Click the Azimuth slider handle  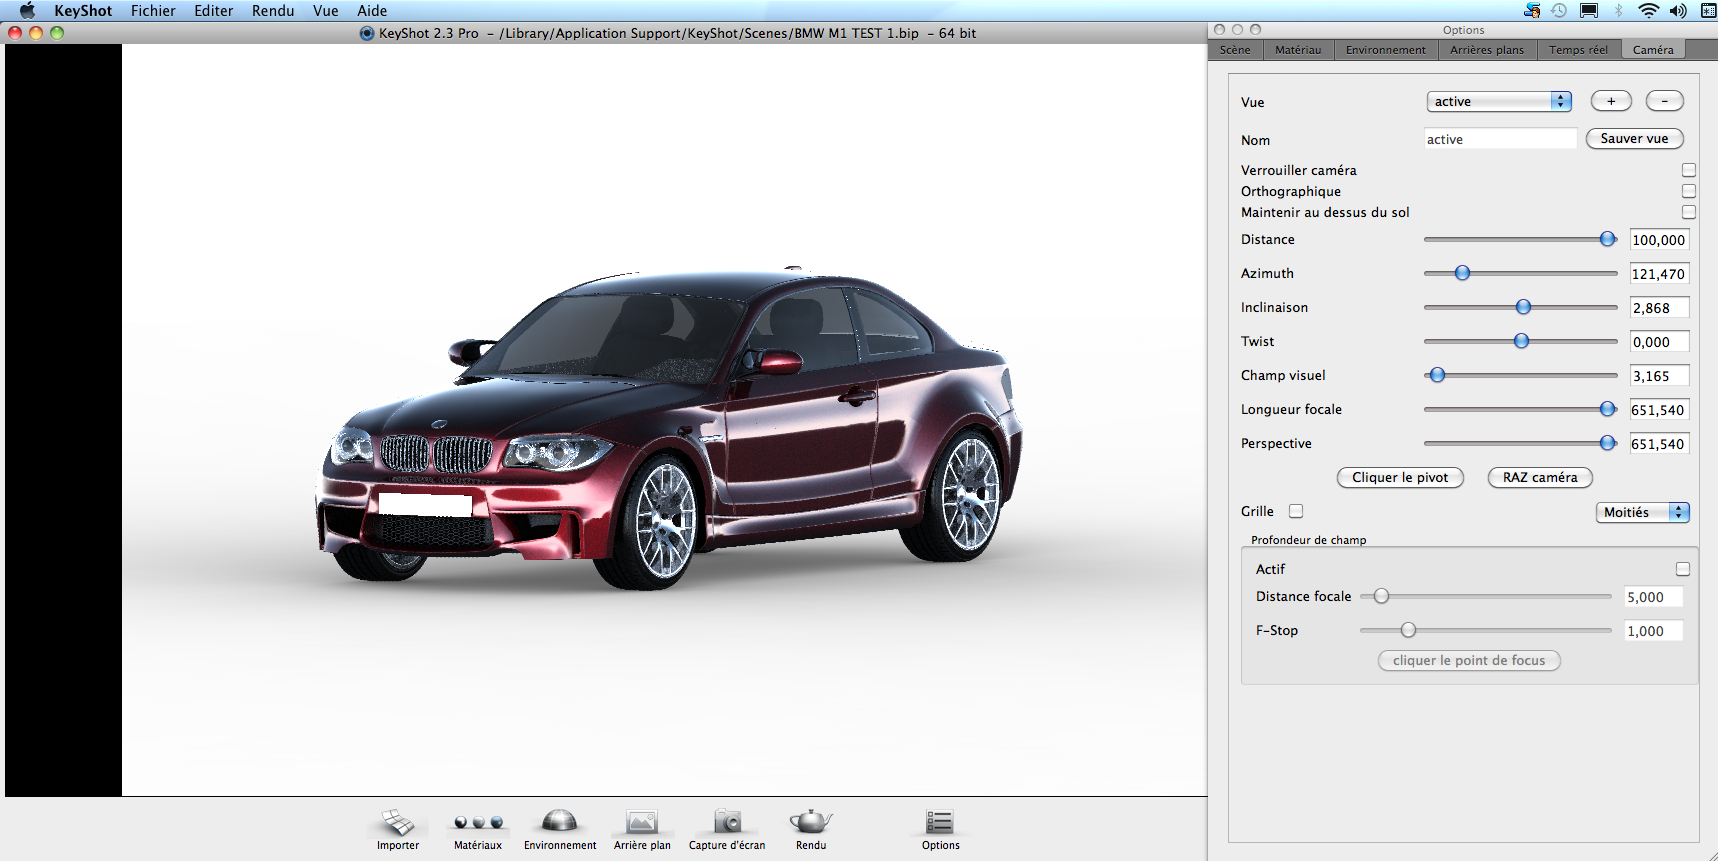tap(1462, 273)
